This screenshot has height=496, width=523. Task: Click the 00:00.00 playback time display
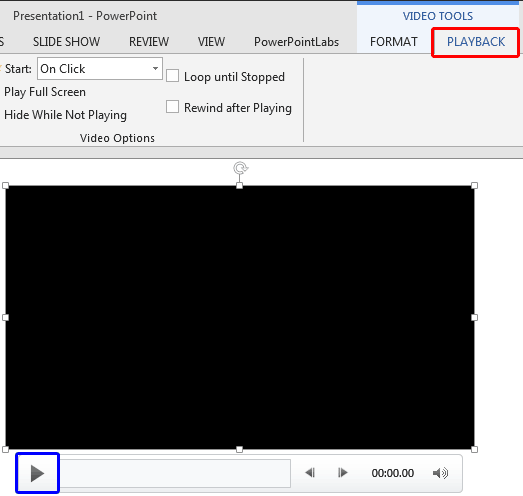coord(393,473)
